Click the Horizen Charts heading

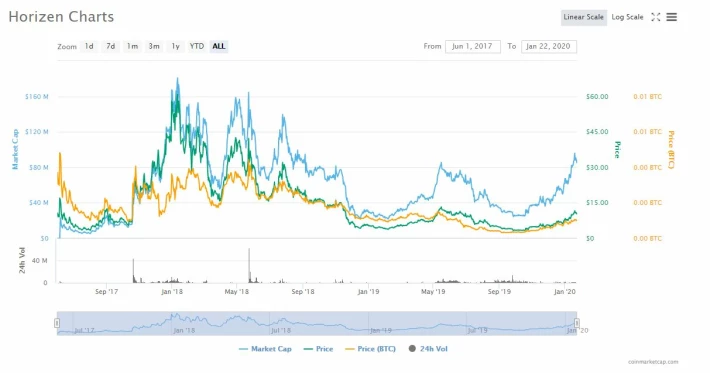click(61, 17)
